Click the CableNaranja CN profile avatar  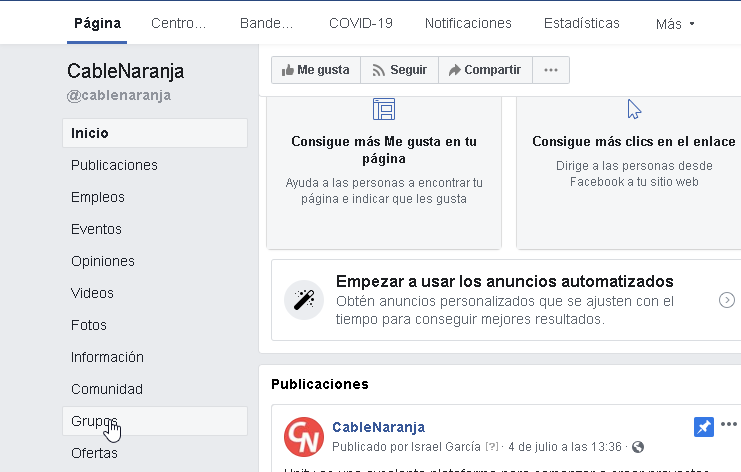pyautogui.click(x=304, y=437)
